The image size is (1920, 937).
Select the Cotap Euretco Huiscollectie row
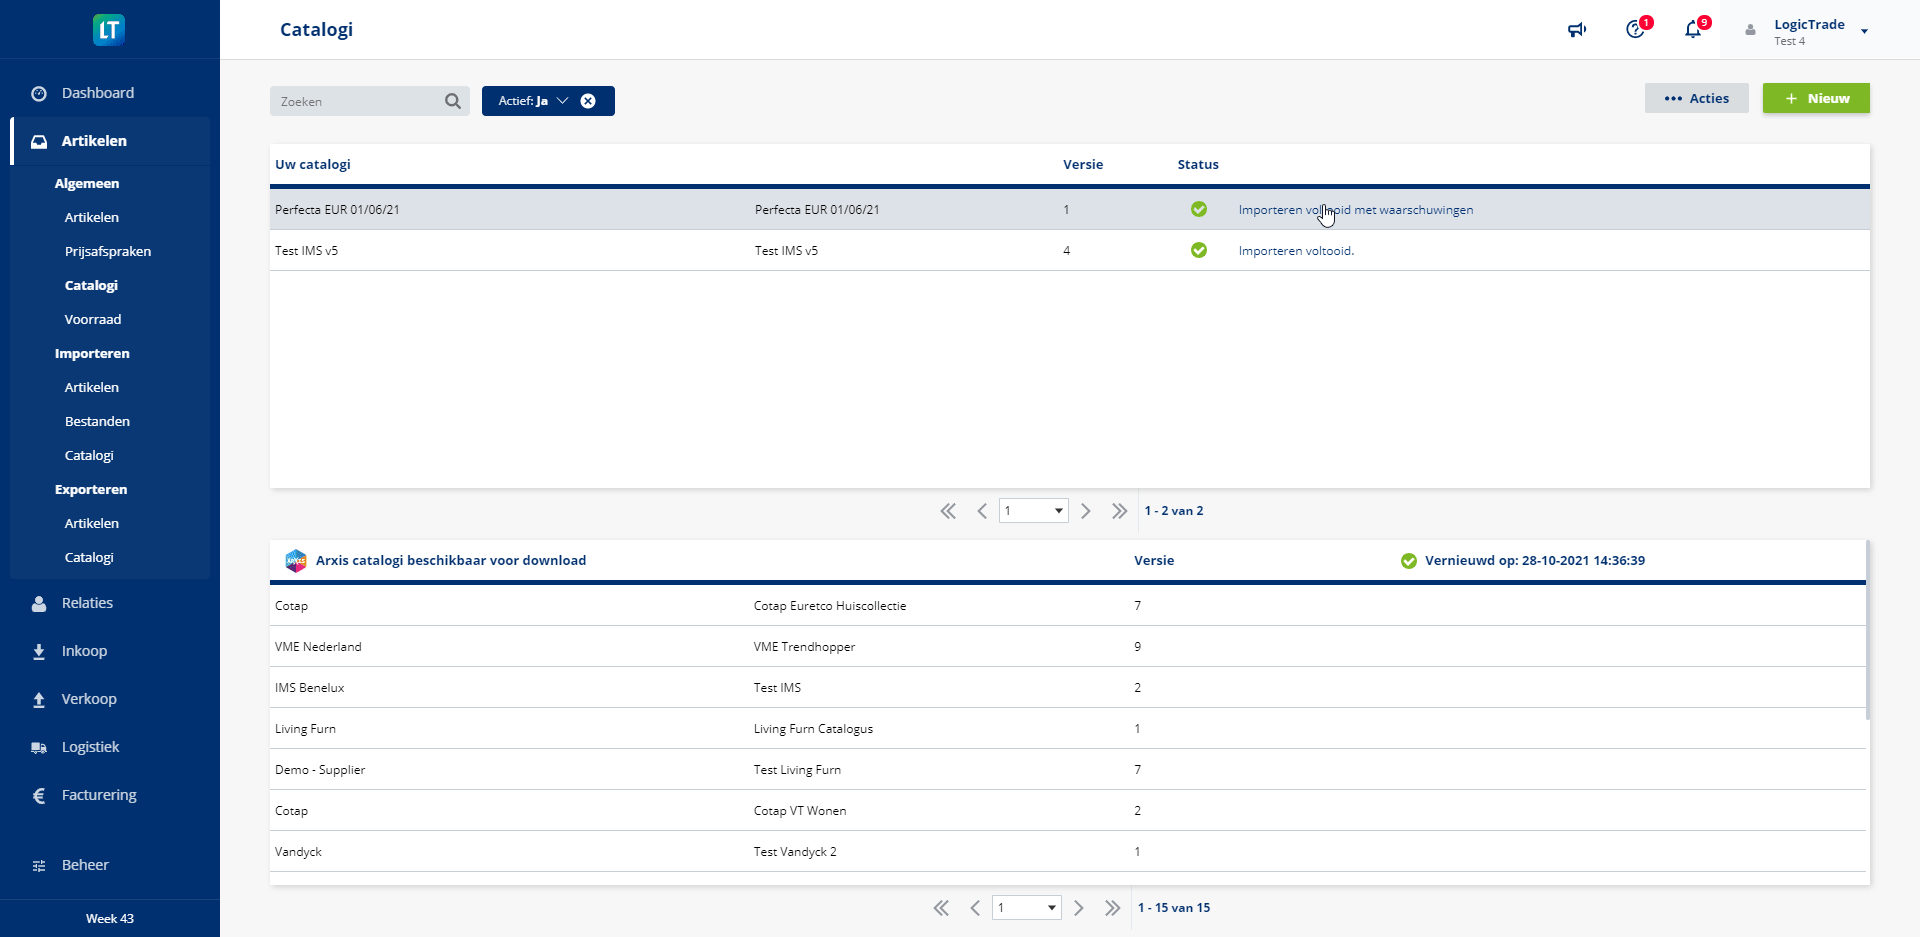coord(1067,606)
